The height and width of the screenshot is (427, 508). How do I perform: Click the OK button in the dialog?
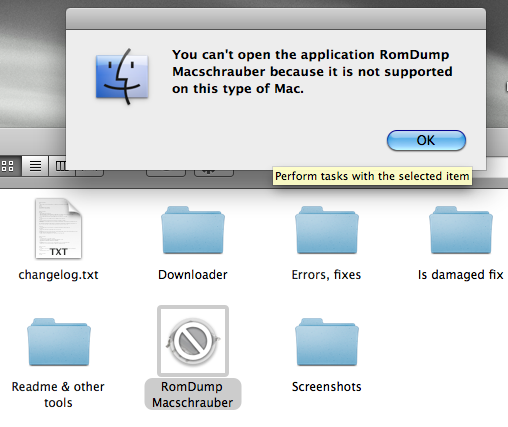(426, 140)
